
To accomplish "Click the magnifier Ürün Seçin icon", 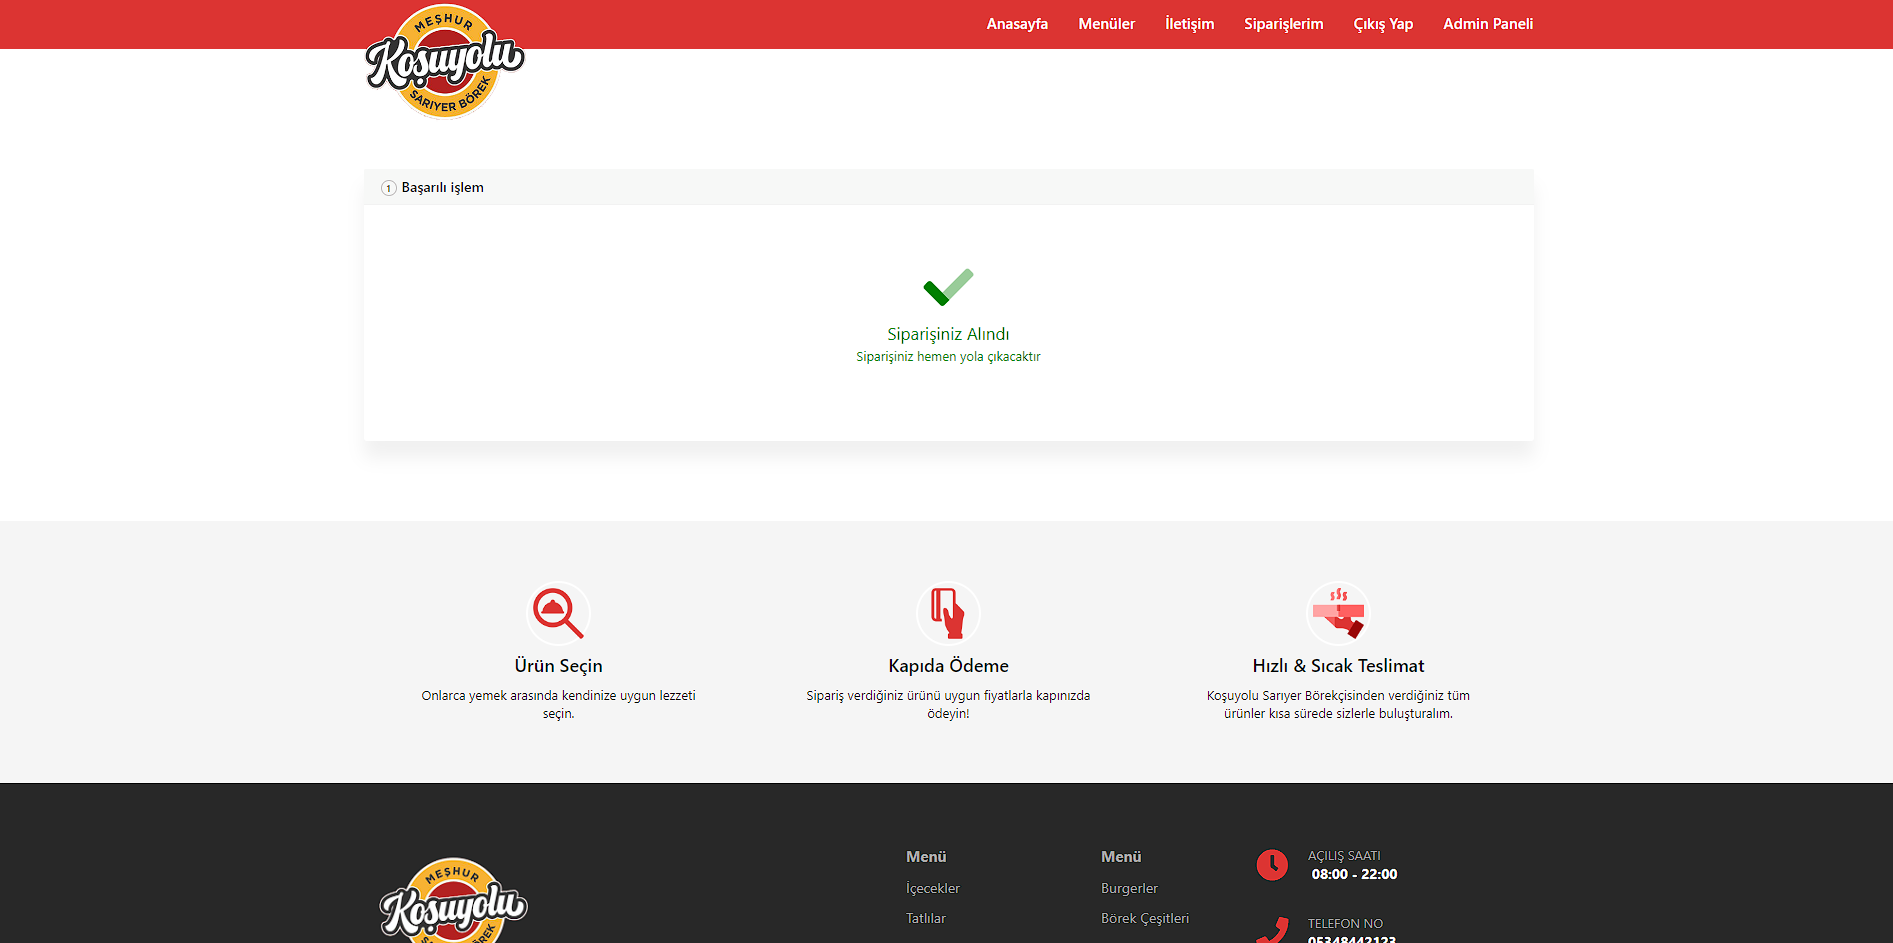I will tap(558, 613).
